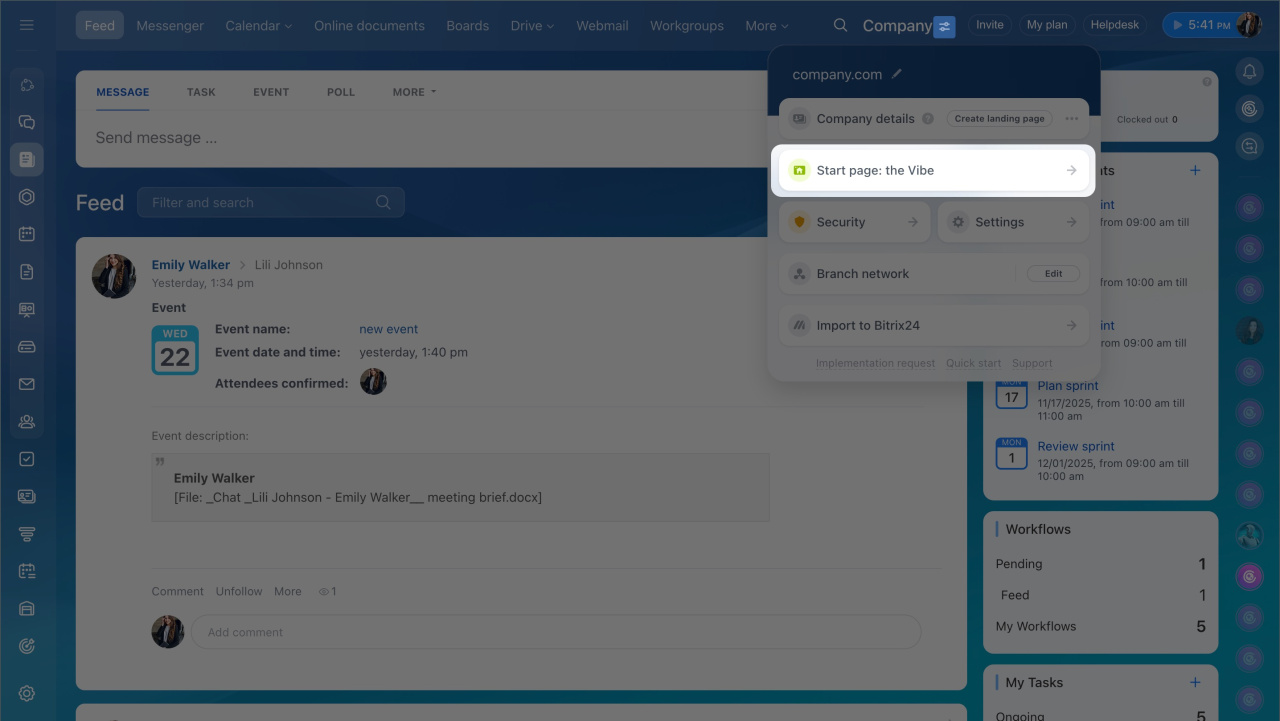Click the Edit button for Branch network
The image size is (1280, 721).
click(x=1053, y=273)
